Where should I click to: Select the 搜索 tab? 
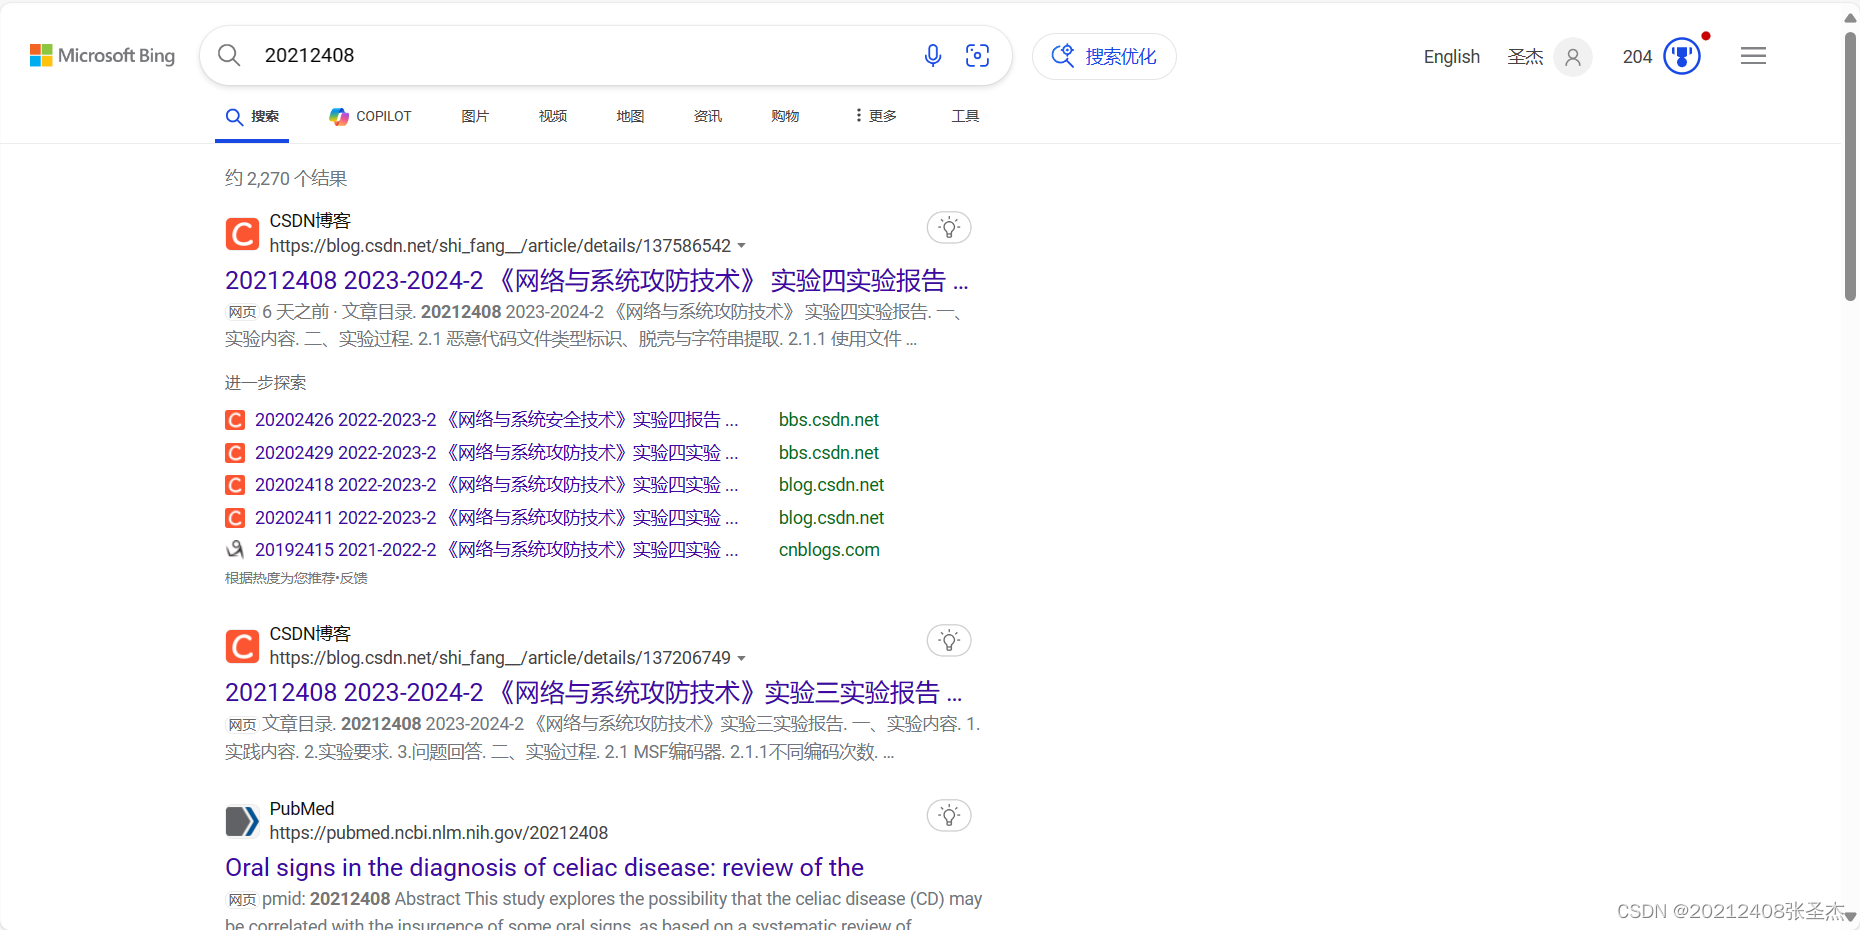(x=252, y=117)
